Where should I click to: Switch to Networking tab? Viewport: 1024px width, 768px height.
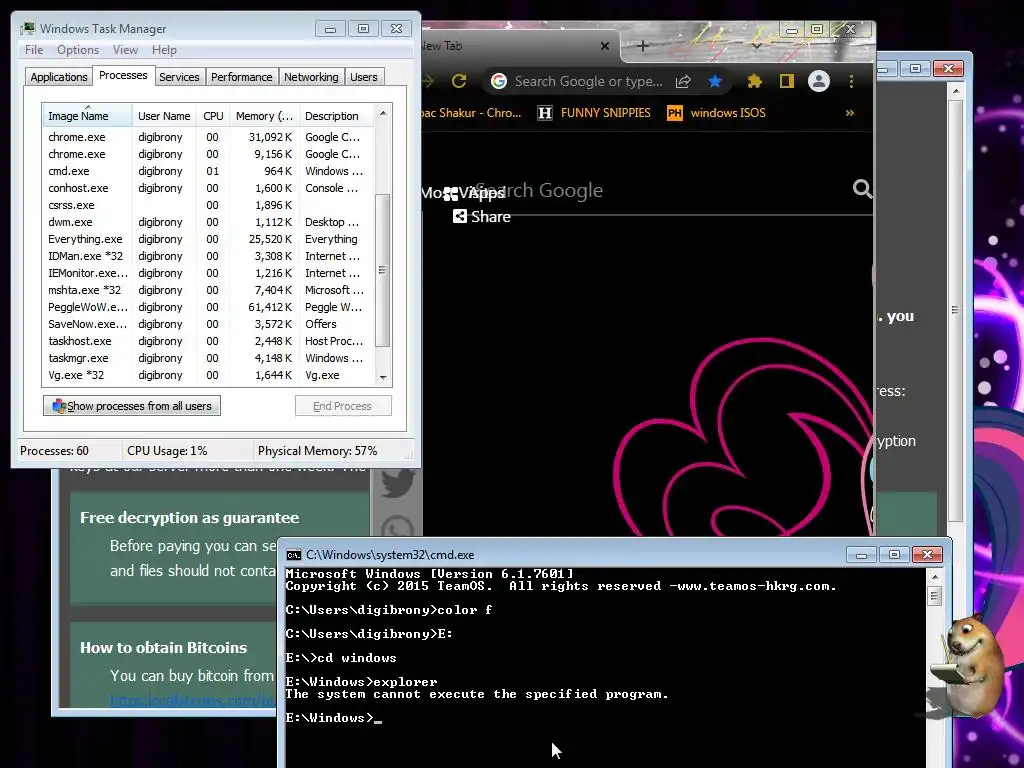pyautogui.click(x=311, y=77)
